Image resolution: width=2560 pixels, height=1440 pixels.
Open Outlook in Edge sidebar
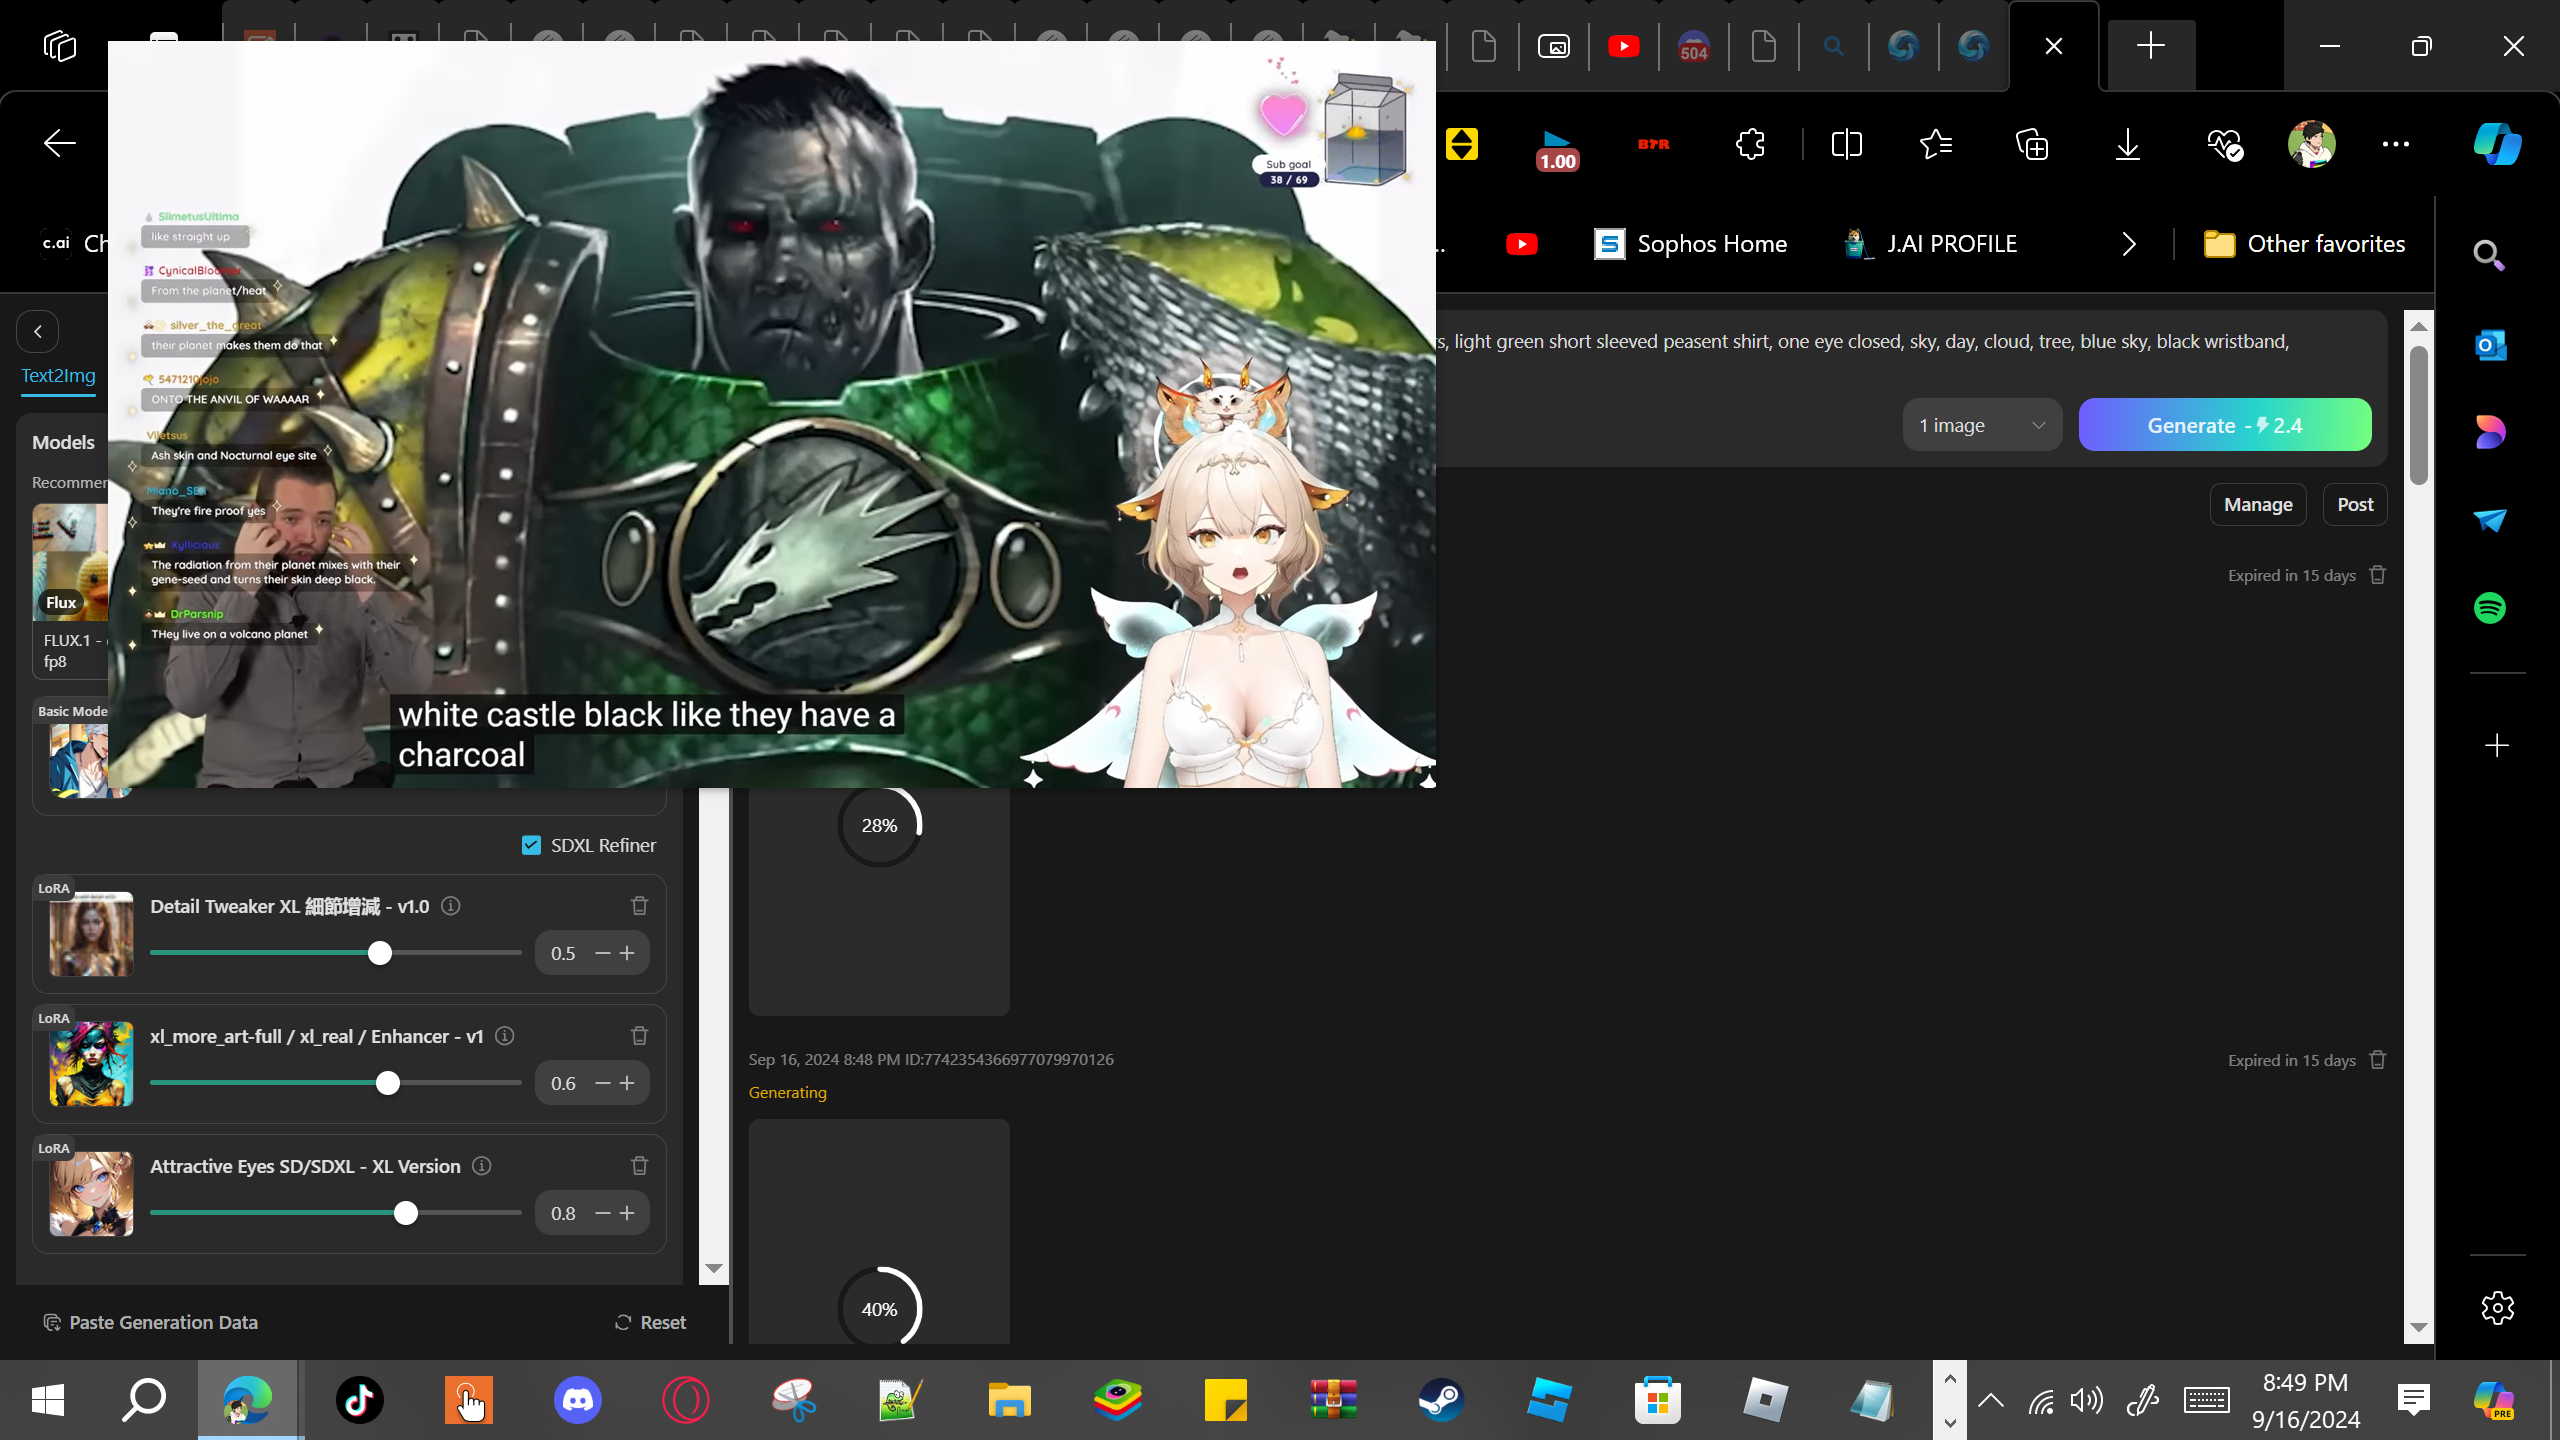(x=2489, y=345)
